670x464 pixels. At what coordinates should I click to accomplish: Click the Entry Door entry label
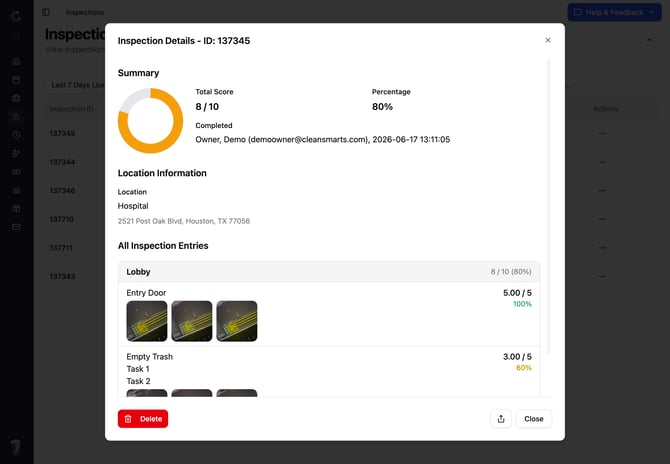tap(146, 293)
